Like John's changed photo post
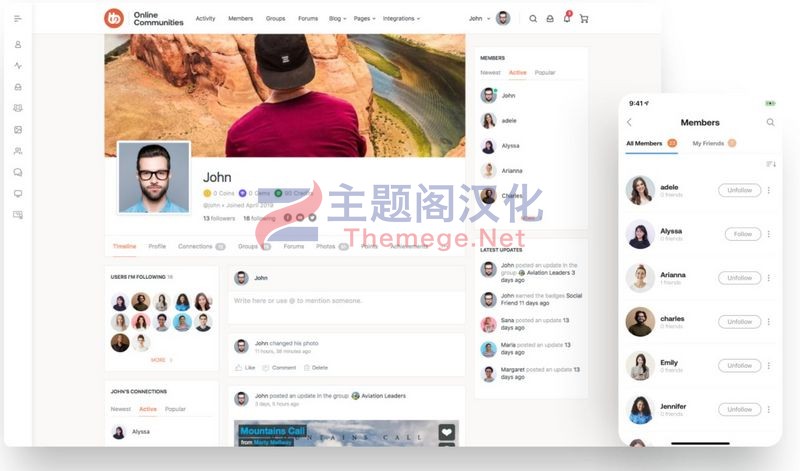Viewport: 800px width, 471px height. [x=245, y=367]
